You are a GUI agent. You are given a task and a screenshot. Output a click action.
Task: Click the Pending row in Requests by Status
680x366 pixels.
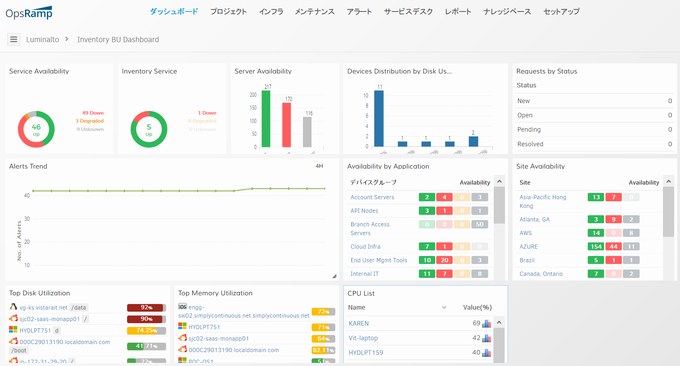[x=594, y=129]
